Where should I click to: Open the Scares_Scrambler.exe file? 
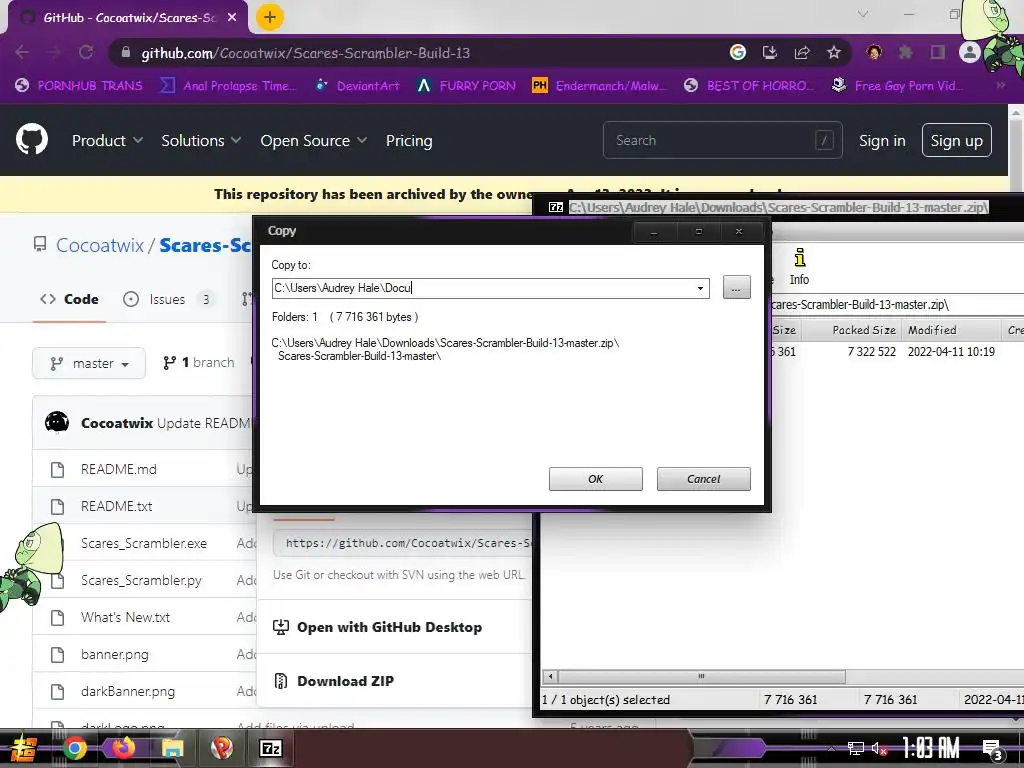pyautogui.click(x=144, y=543)
